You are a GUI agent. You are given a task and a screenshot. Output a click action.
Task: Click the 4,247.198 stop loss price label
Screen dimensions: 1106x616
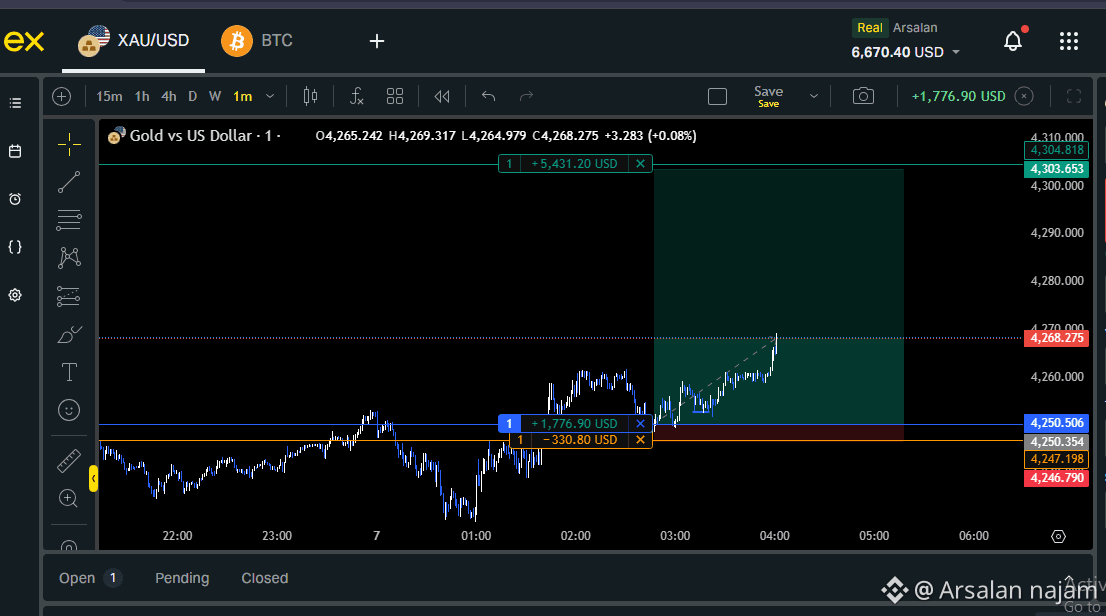[1057, 459]
